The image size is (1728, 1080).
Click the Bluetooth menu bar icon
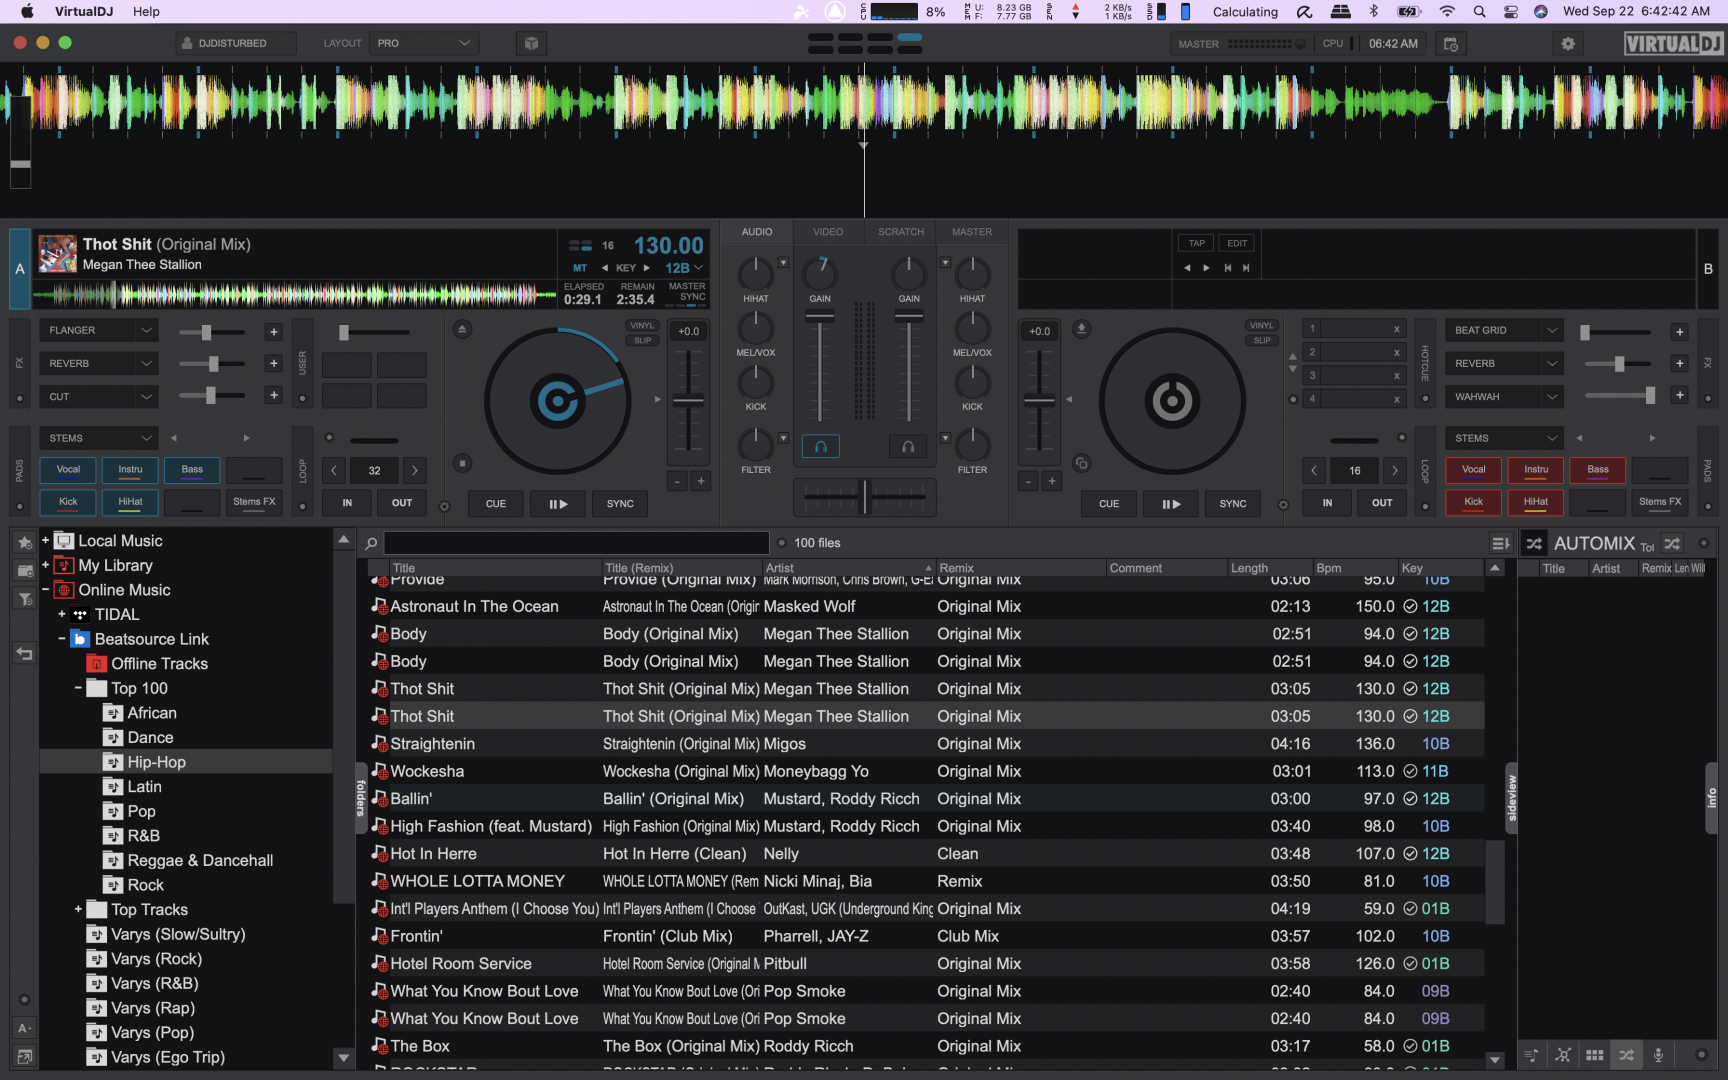pyautogui.click(x=1373, y=12)
